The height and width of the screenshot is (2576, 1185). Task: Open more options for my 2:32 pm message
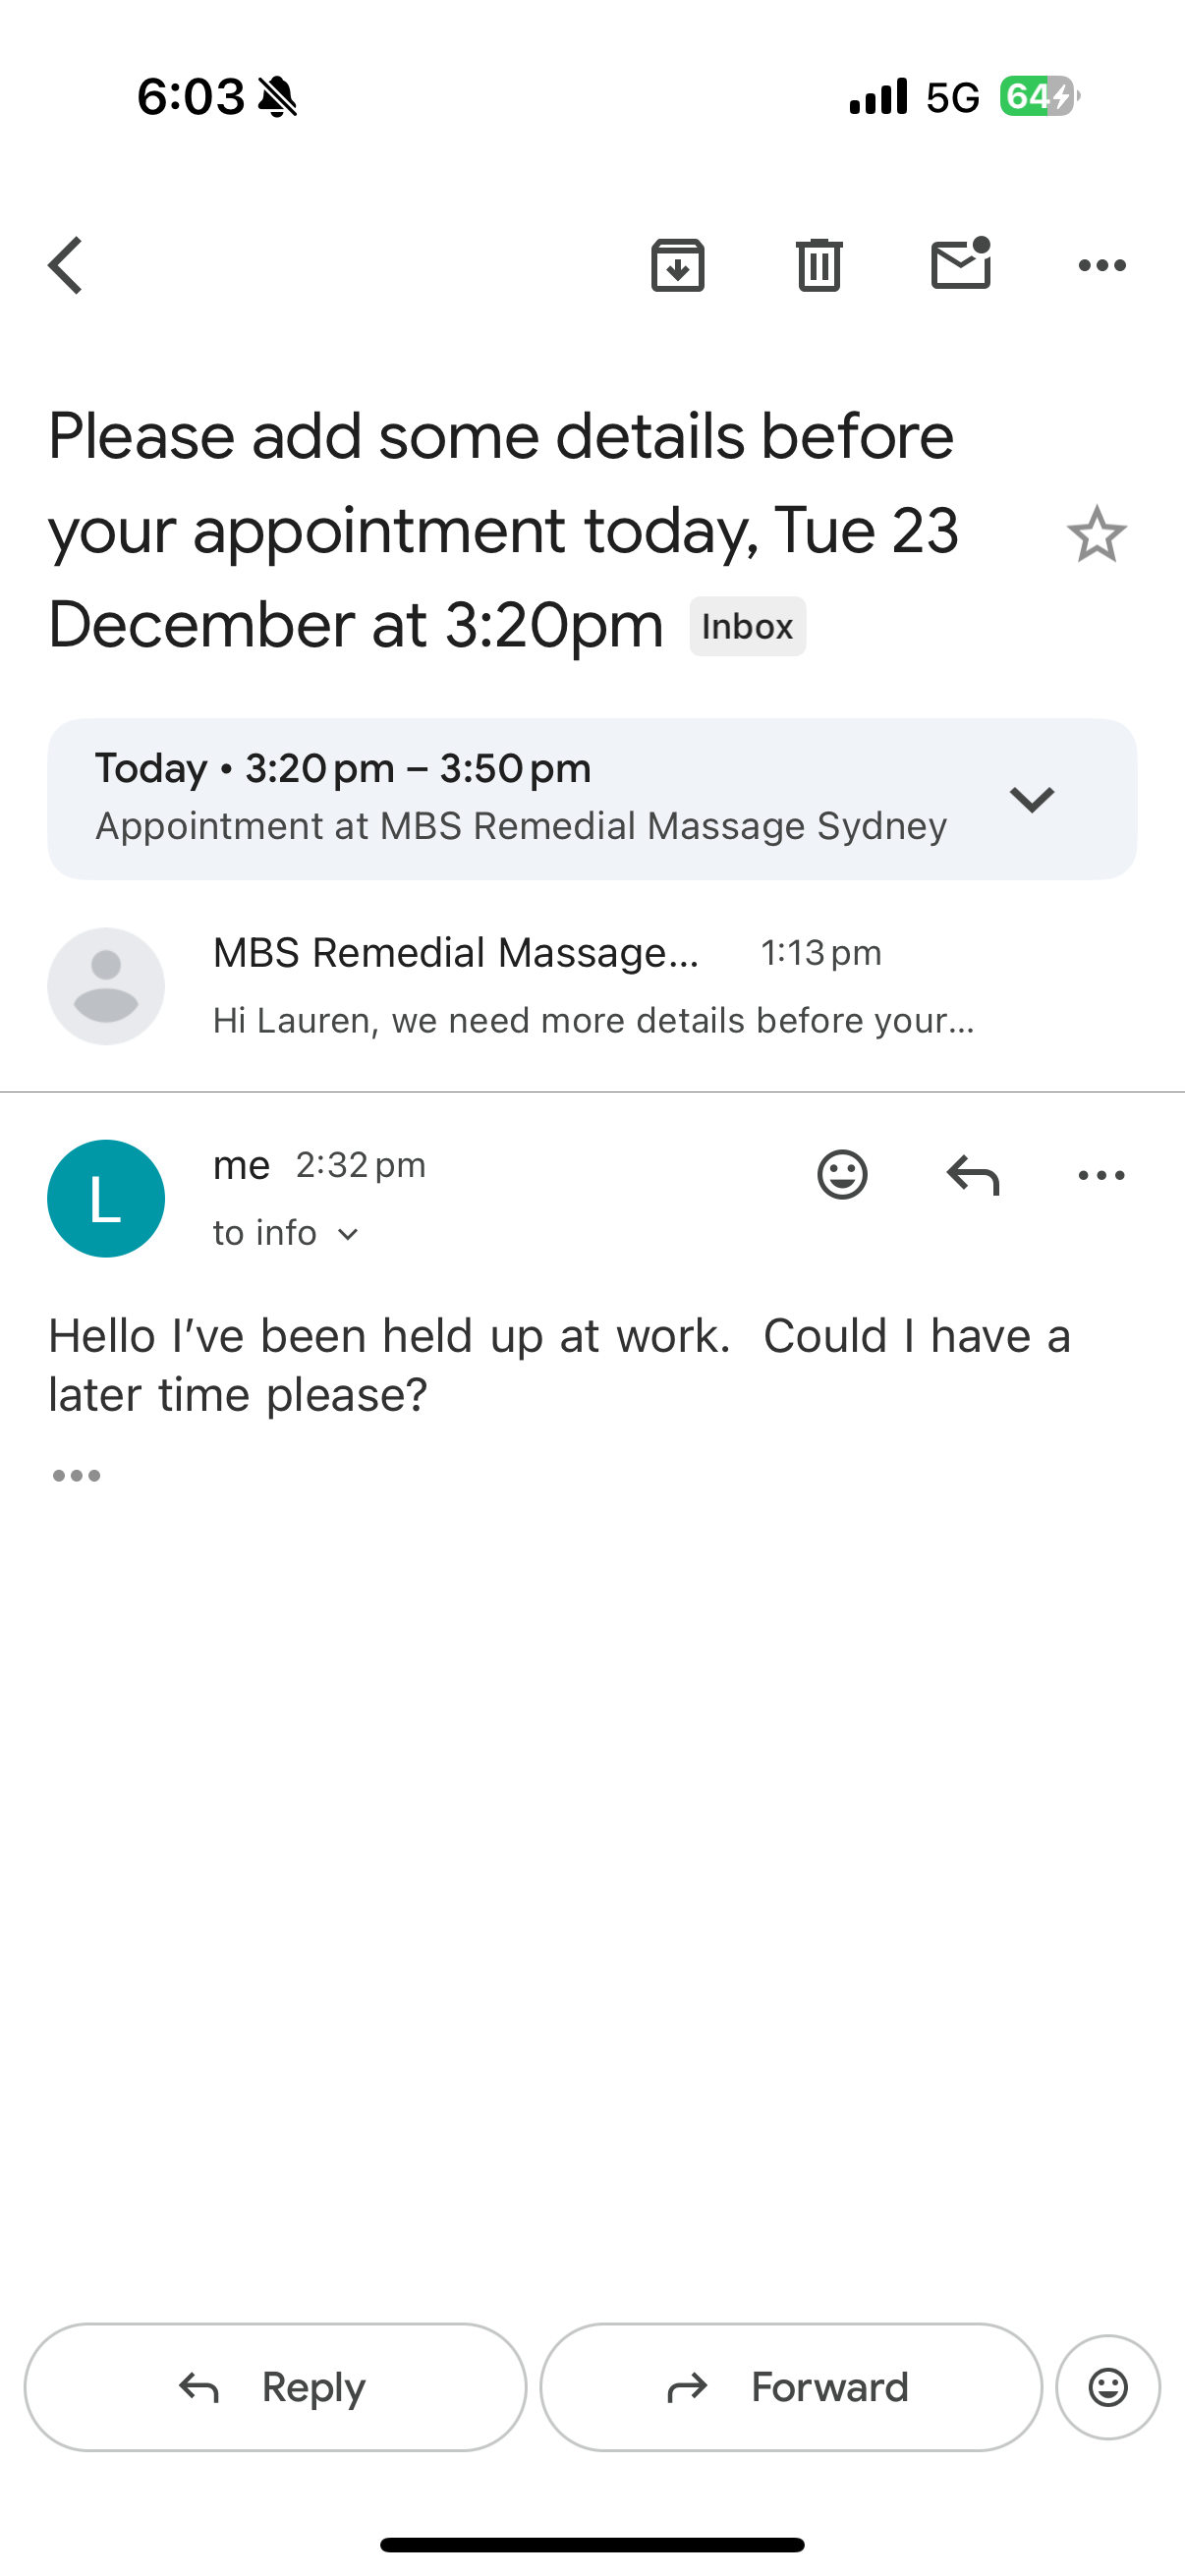tap(1102, 1175)
